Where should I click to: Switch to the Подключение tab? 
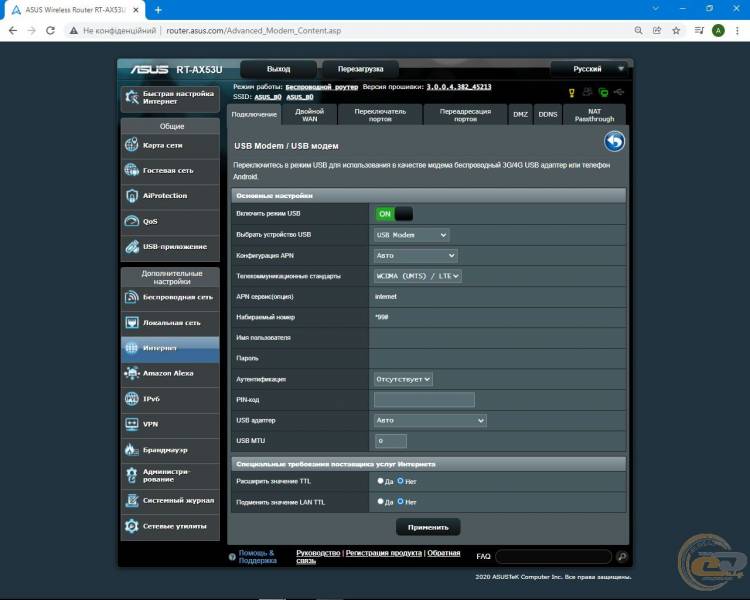pos(254,115)
